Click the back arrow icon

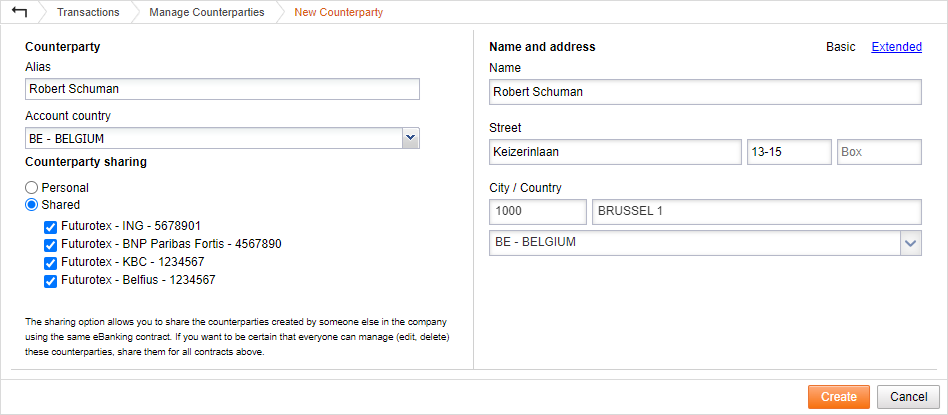19,12
